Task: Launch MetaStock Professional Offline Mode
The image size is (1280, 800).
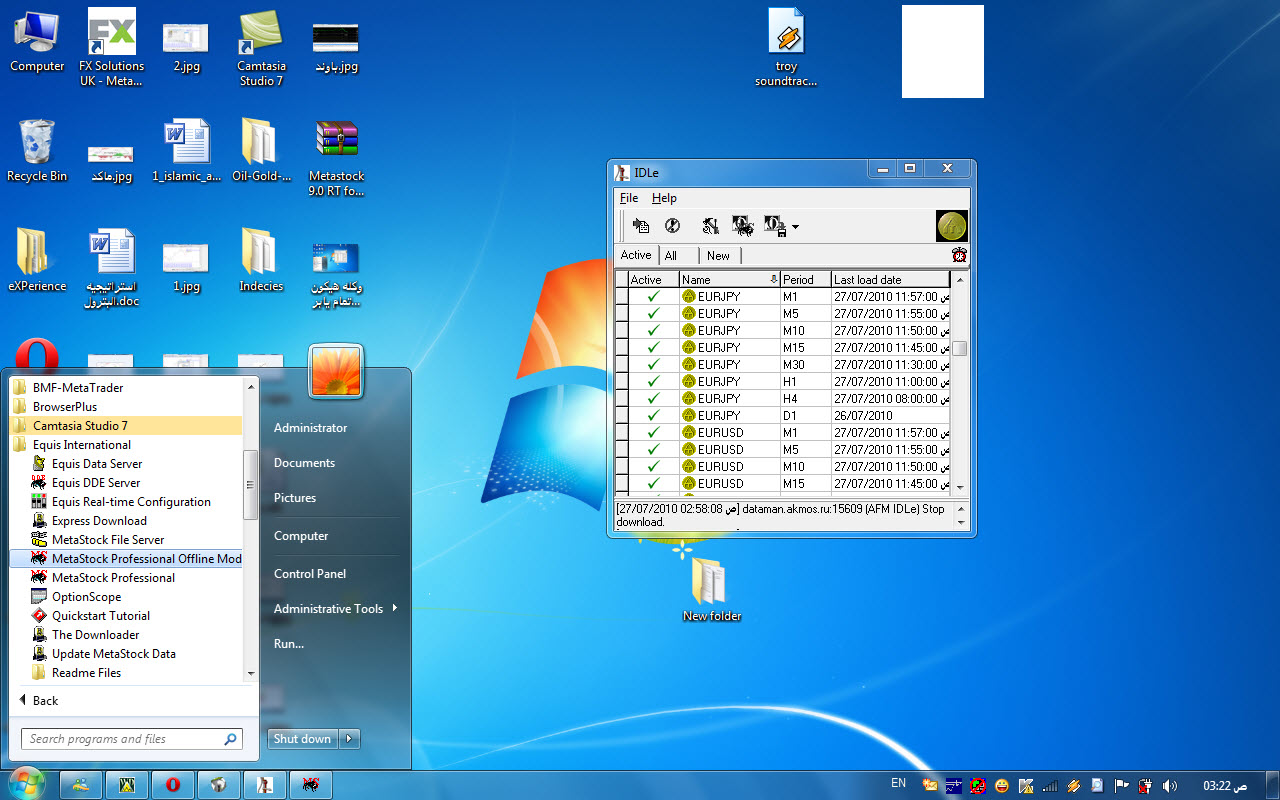Action: (x=126, y=559)
